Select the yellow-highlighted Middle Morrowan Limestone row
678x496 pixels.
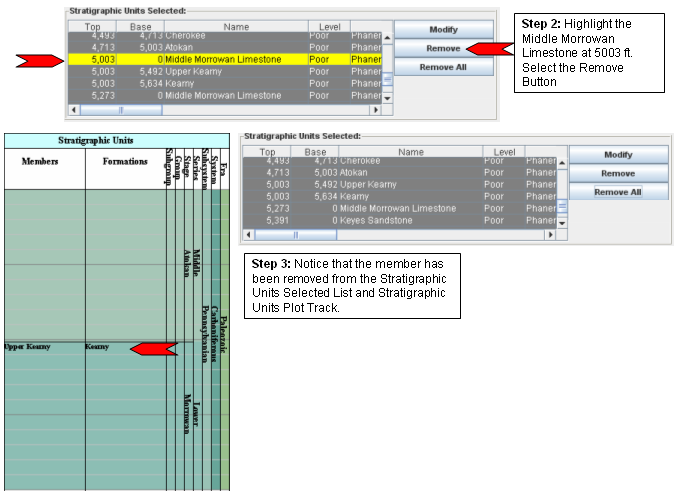point(222,60)
